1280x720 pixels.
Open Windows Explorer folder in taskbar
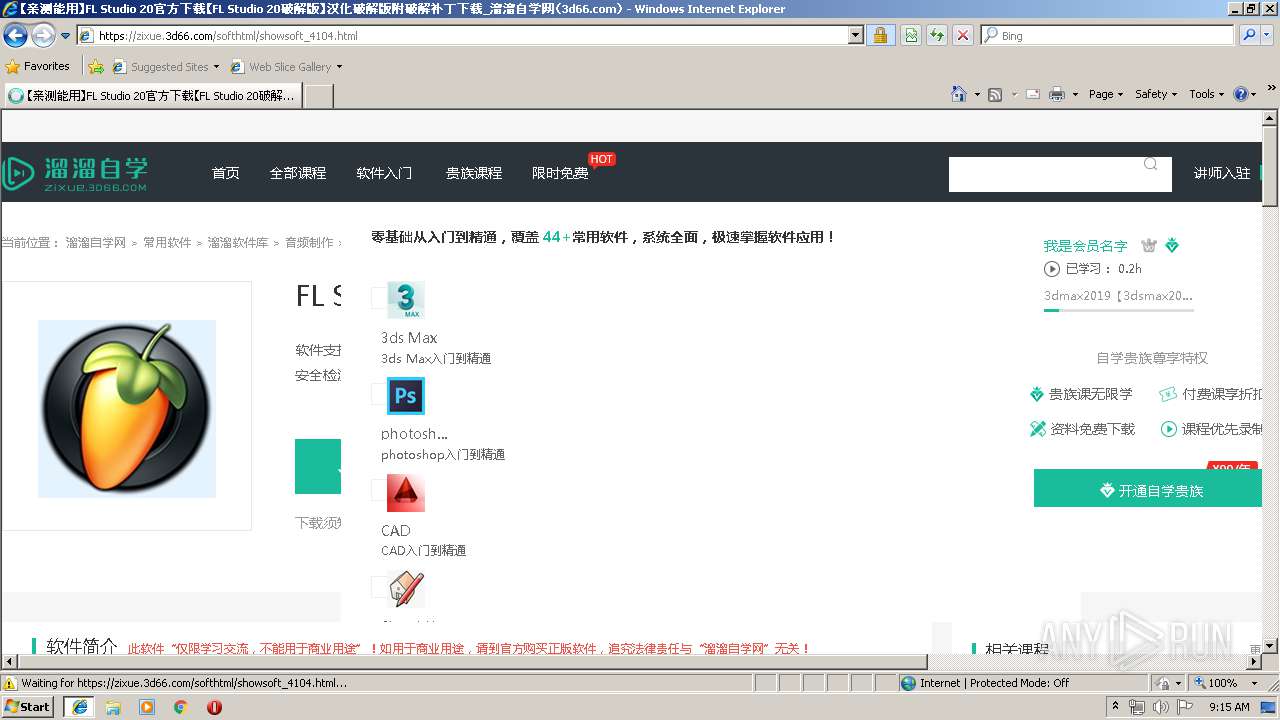point(113,707)
